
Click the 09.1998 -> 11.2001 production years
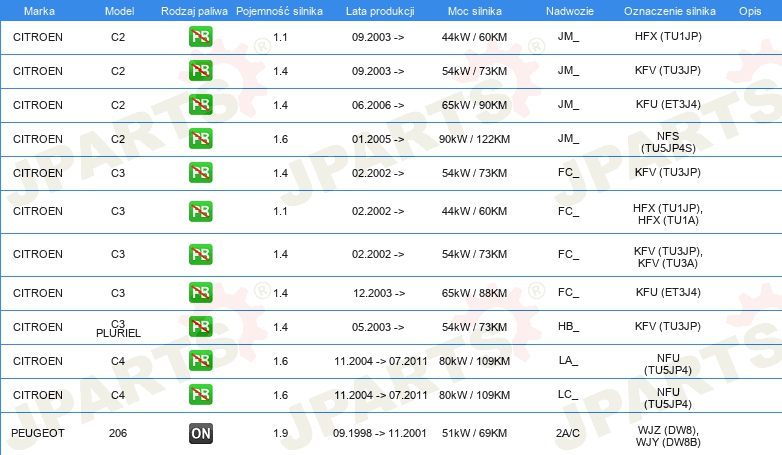(x=380, y=433)
